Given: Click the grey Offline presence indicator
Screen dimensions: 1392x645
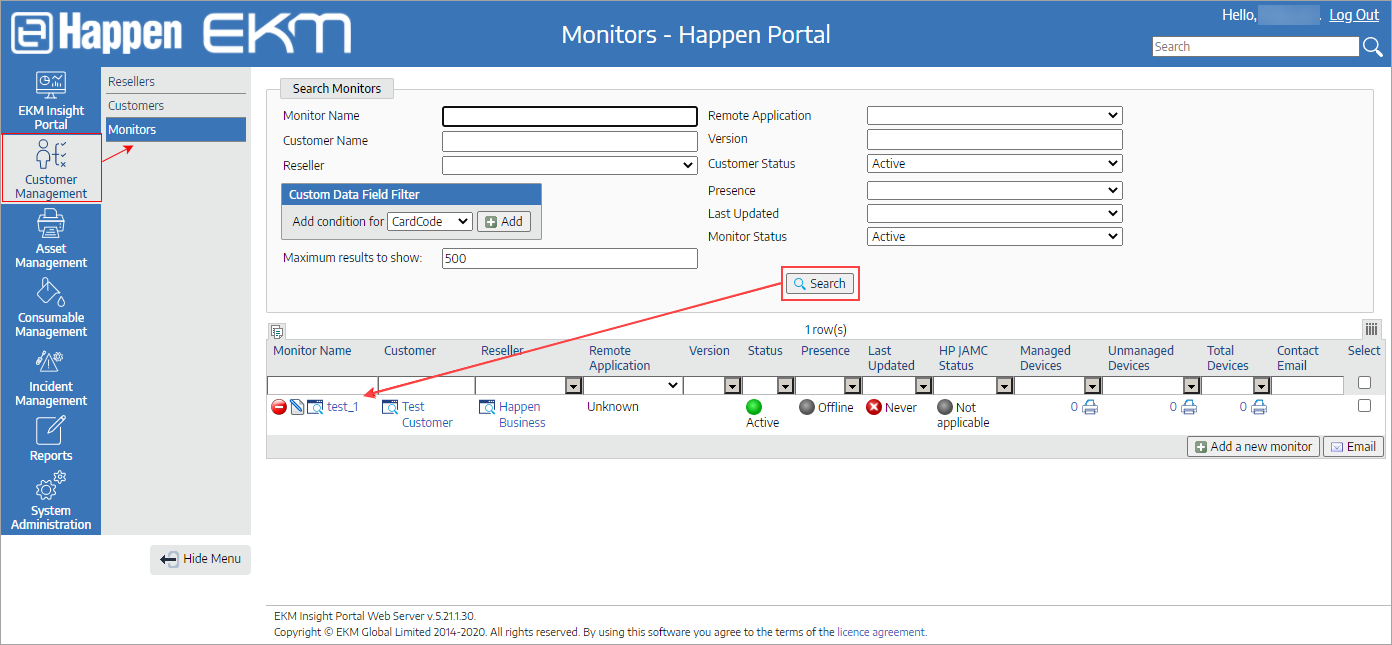Looking at the screenshot, I should pyautogui.click(x=807, y=407).
